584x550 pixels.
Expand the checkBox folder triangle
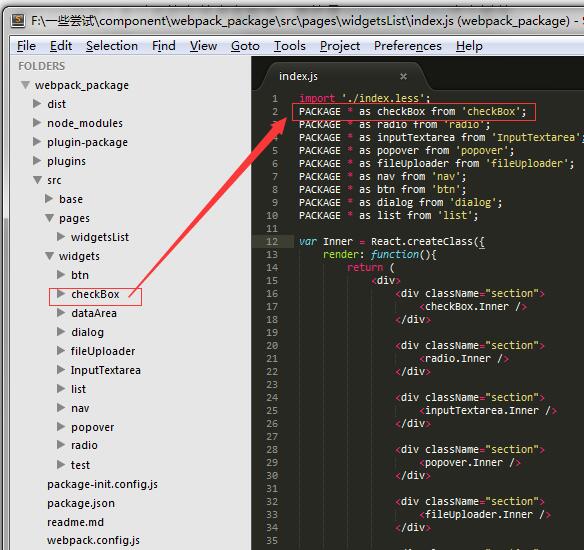point(61,293)
